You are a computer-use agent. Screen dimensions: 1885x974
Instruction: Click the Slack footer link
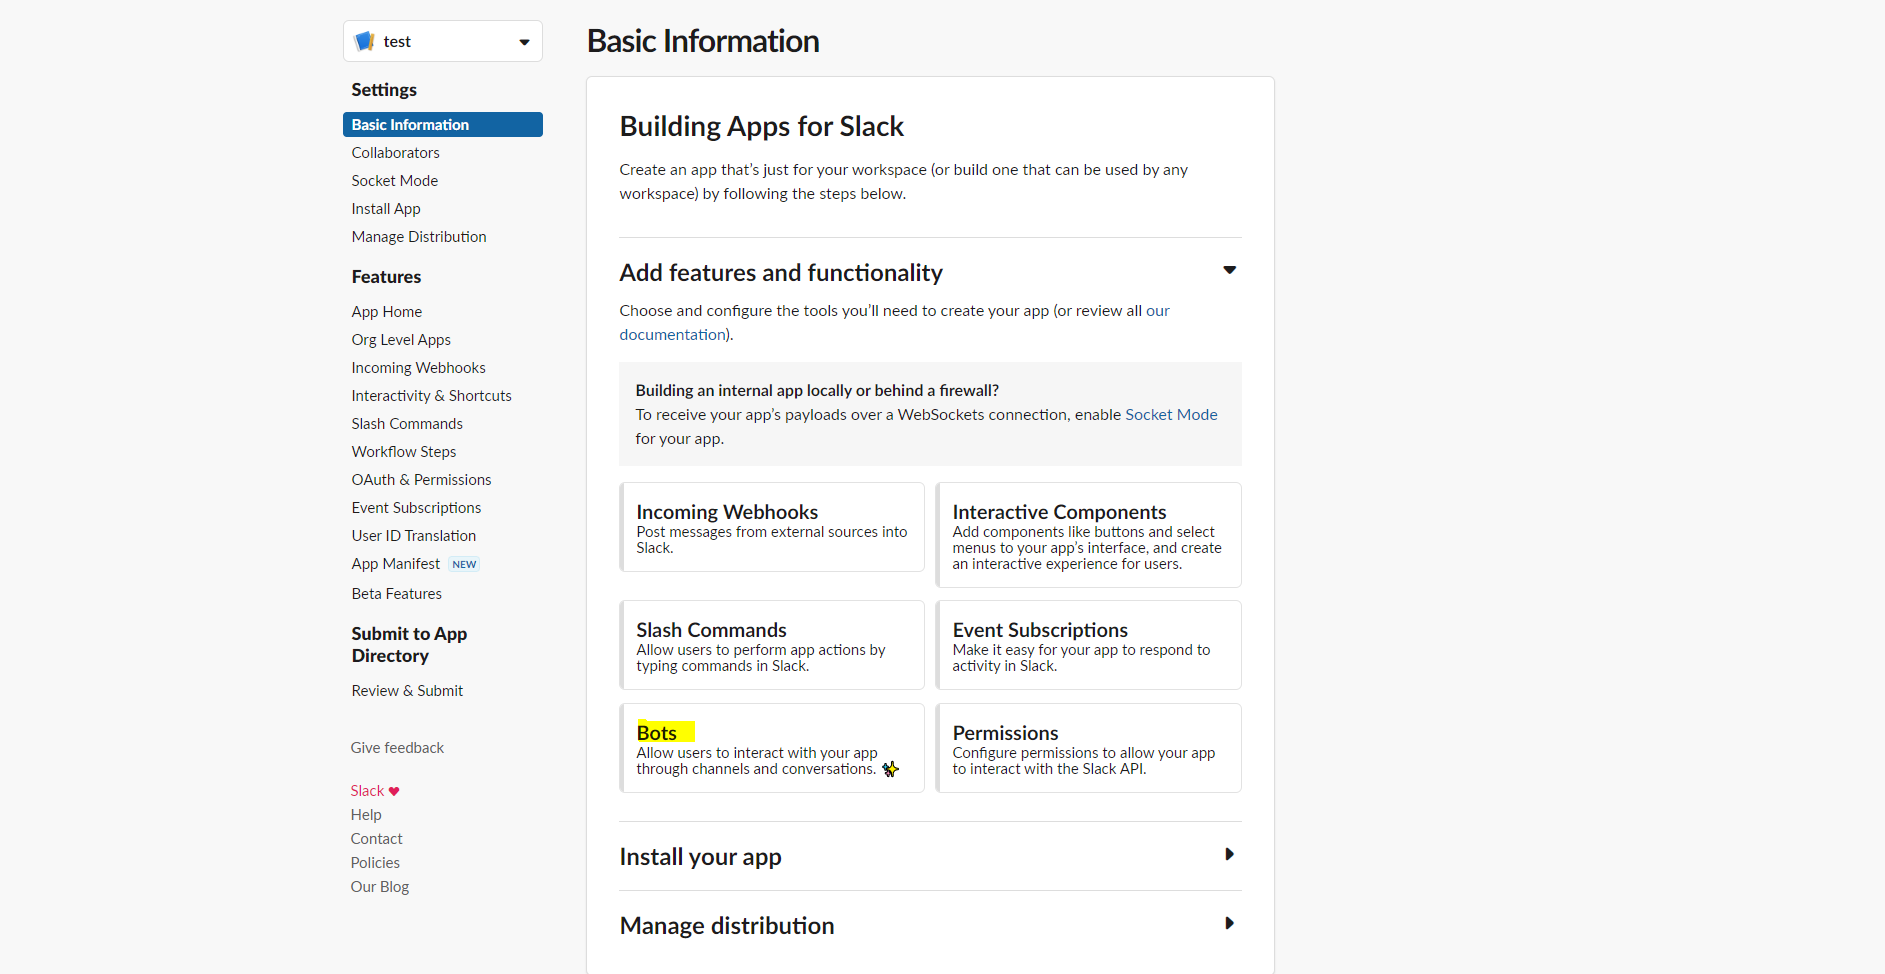click(x=367, y=790)
